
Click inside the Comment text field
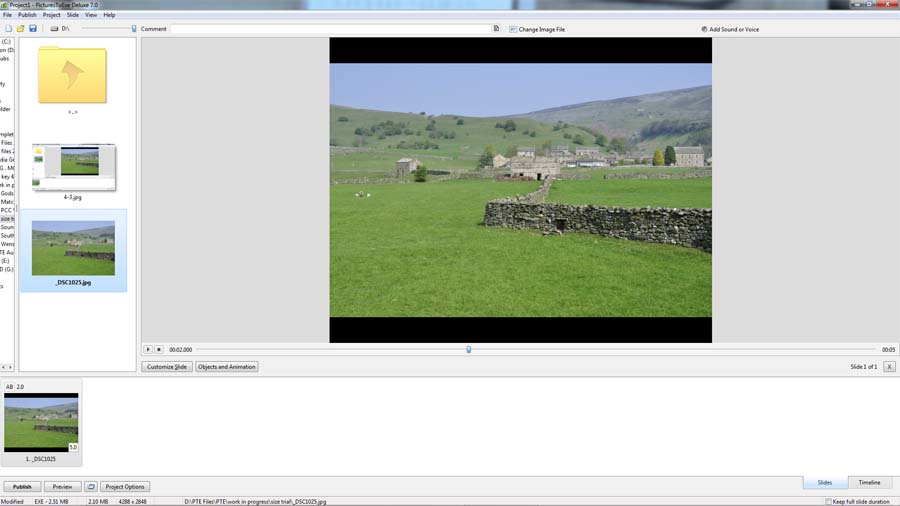(331, 29)
